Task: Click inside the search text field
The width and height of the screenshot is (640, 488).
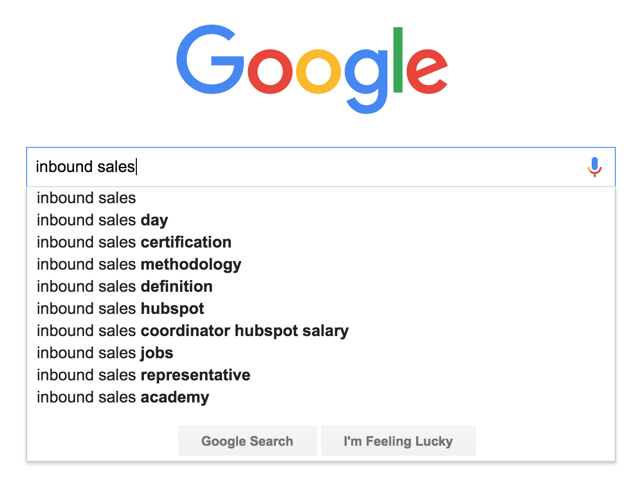Action: 300,167
